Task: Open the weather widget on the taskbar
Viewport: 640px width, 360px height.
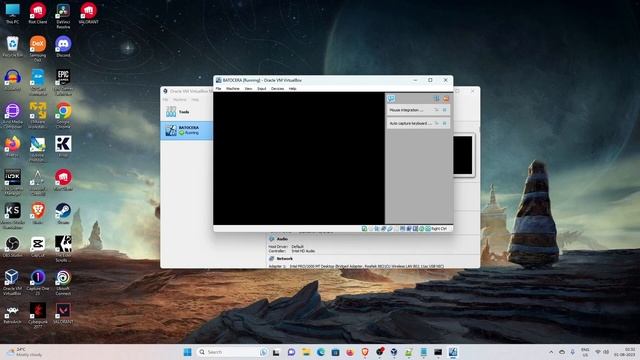Action: (25, 352)
